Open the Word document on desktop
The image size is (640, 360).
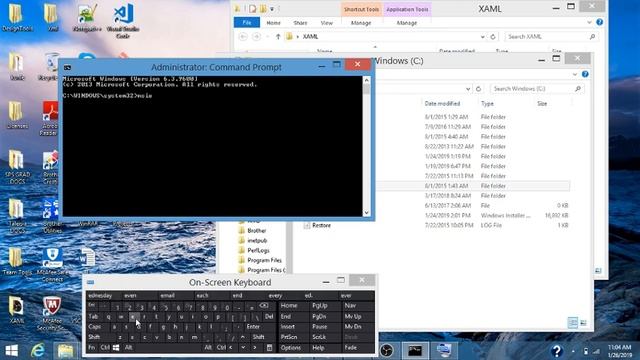pyautogui.click(x=87, y=259)
